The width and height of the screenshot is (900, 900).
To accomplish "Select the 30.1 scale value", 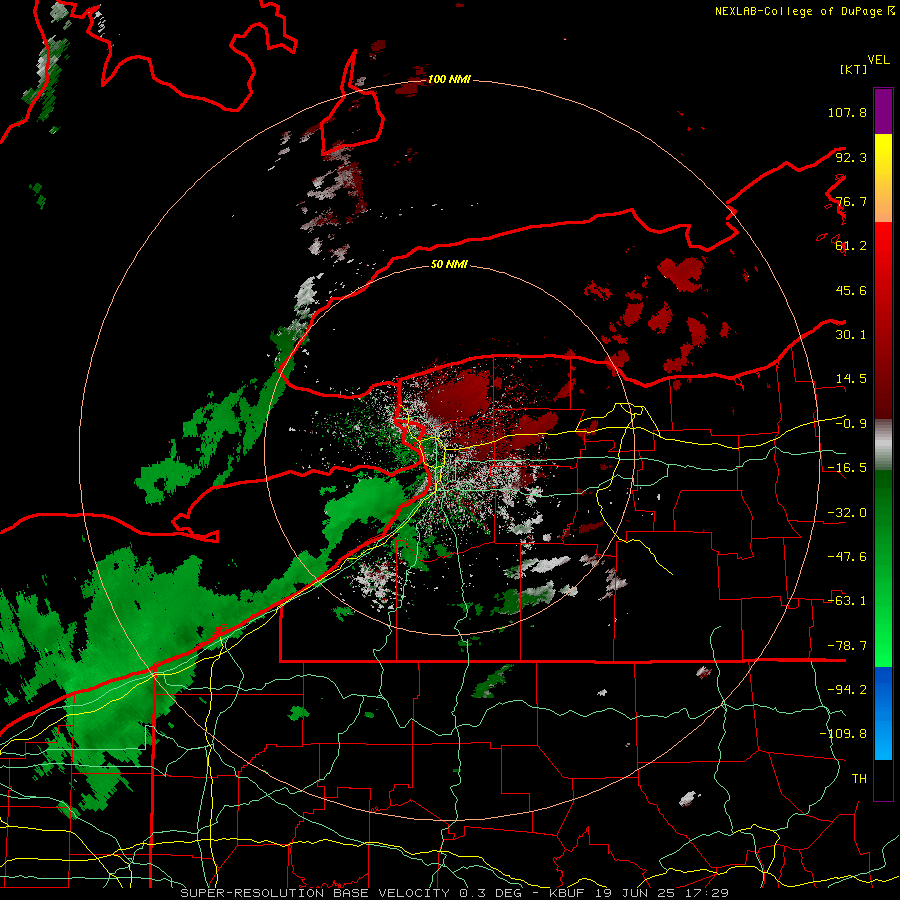I will pyautogui.click(x=851, y=335).
